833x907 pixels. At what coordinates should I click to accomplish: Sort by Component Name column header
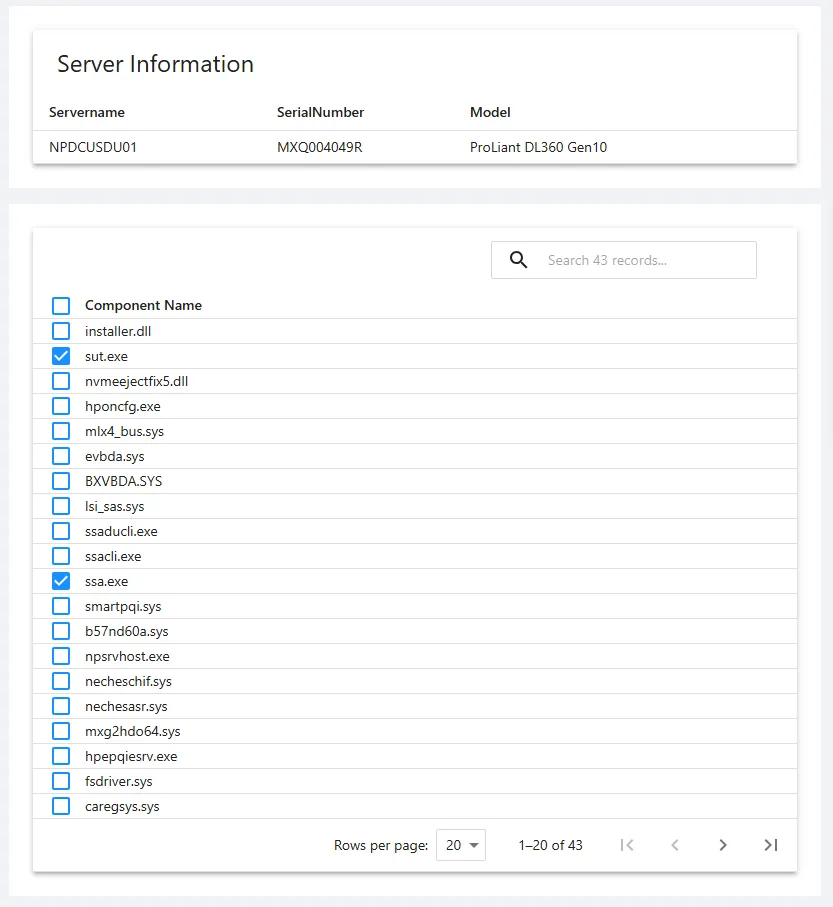[x=143, y=306]
